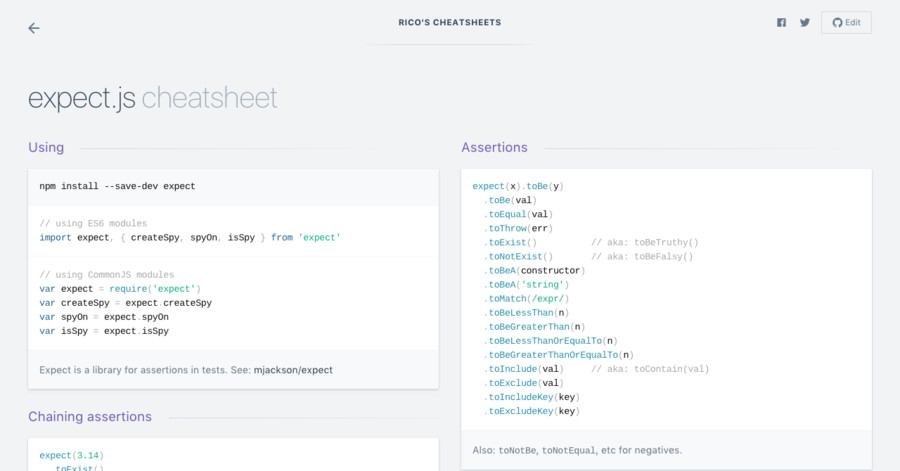Click the expect(3.14) code line
The image size is (900, 471).
tap(72, 456)
